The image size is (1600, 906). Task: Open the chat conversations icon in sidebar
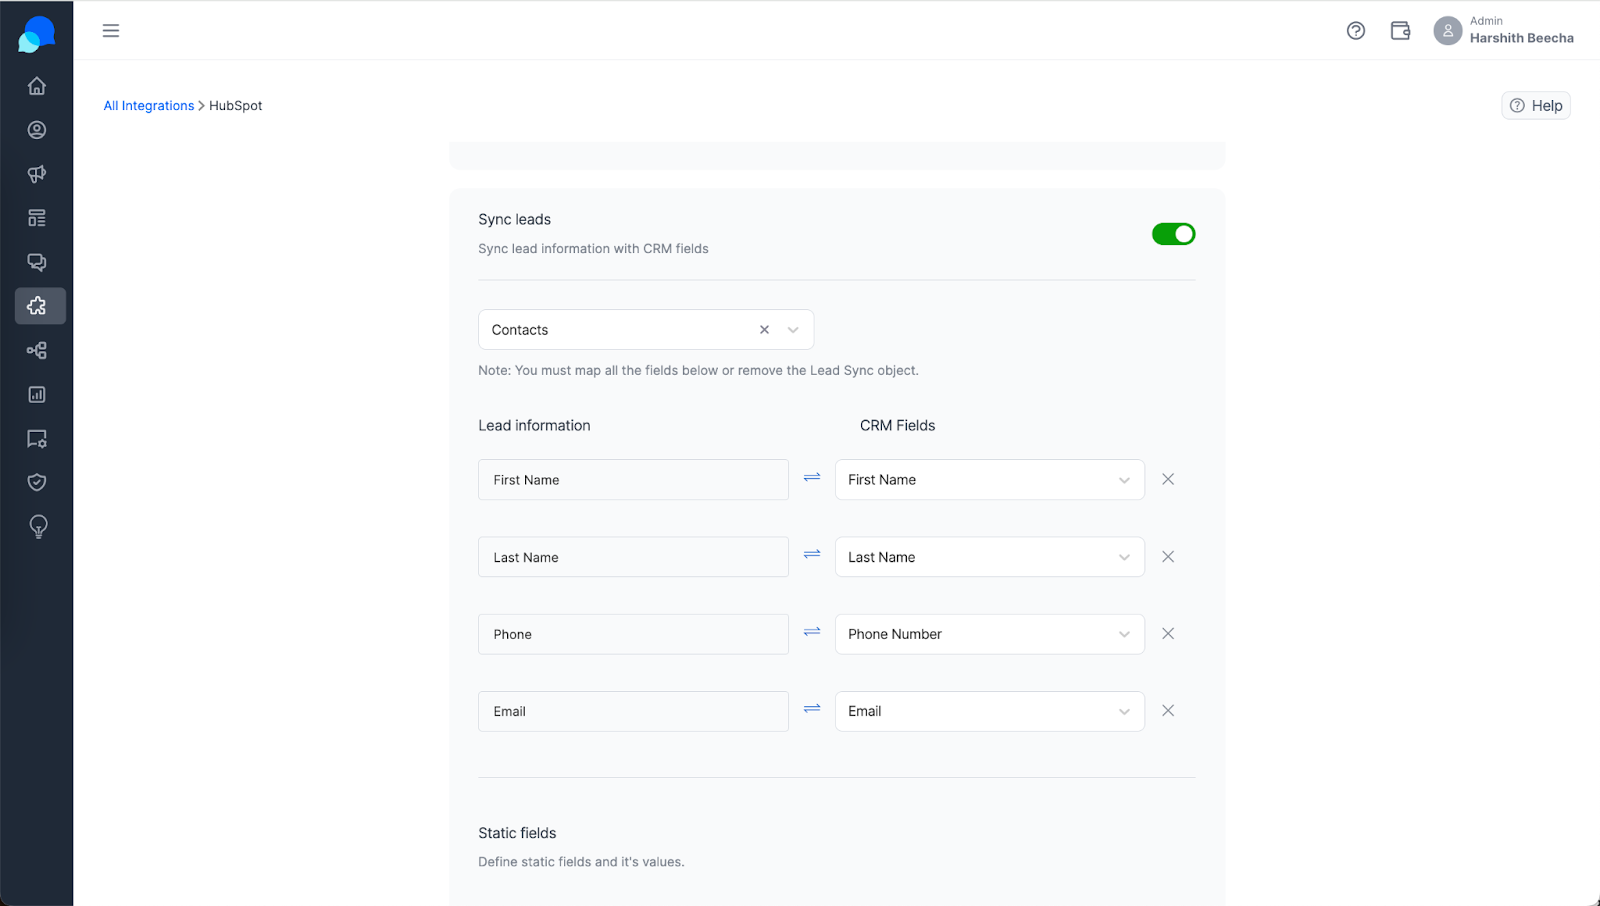(37, 262)
